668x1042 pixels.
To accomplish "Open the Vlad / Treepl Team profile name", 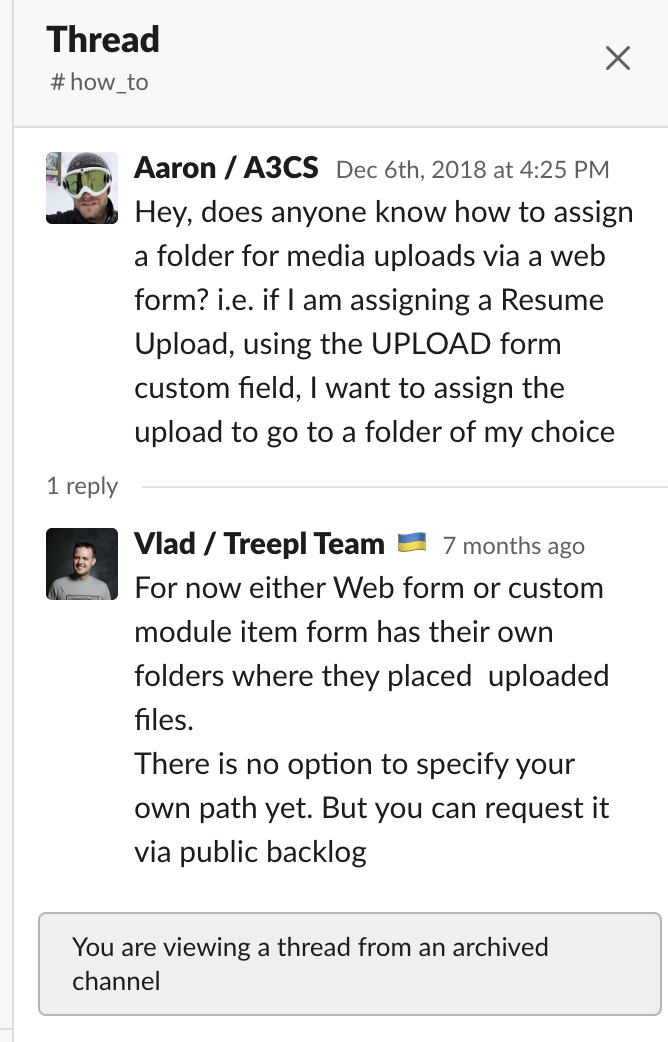I will [259, 544].
